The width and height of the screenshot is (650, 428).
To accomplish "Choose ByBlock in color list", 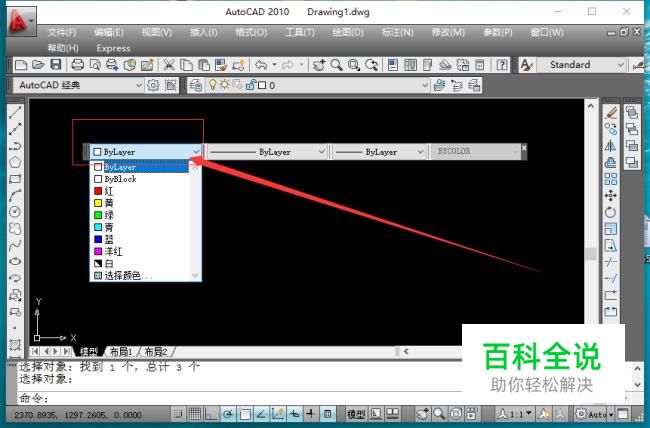I will pos(140,179).
